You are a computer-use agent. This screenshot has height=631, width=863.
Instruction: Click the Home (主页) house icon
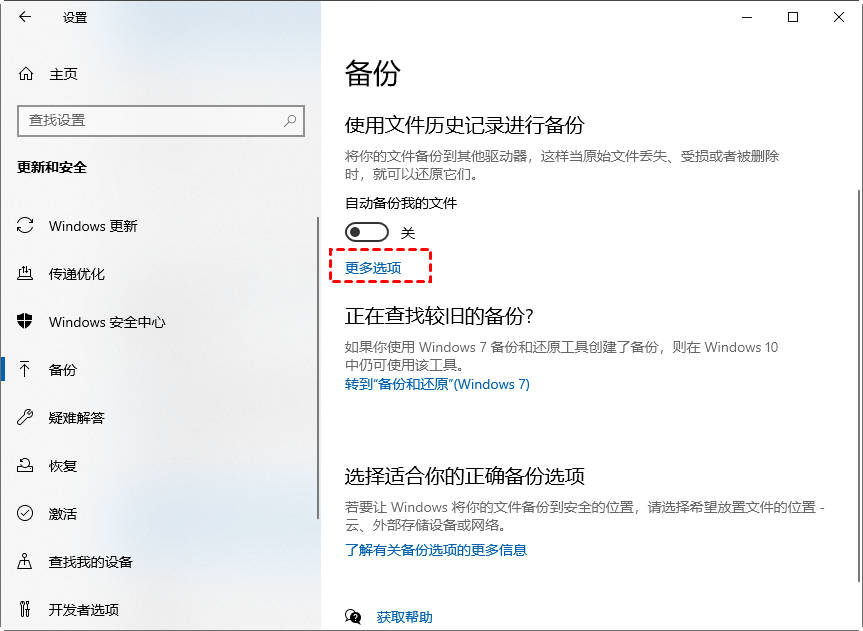coord(26,74)
